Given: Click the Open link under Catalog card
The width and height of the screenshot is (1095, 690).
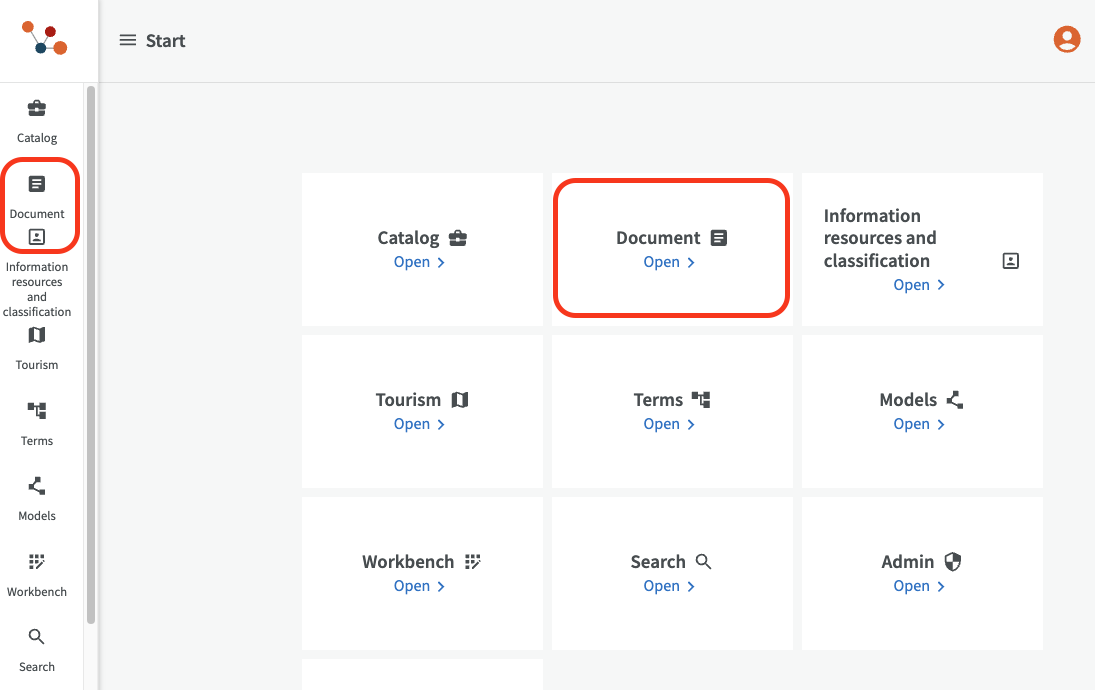Looking at the screenshot, I should coord(420,262).
